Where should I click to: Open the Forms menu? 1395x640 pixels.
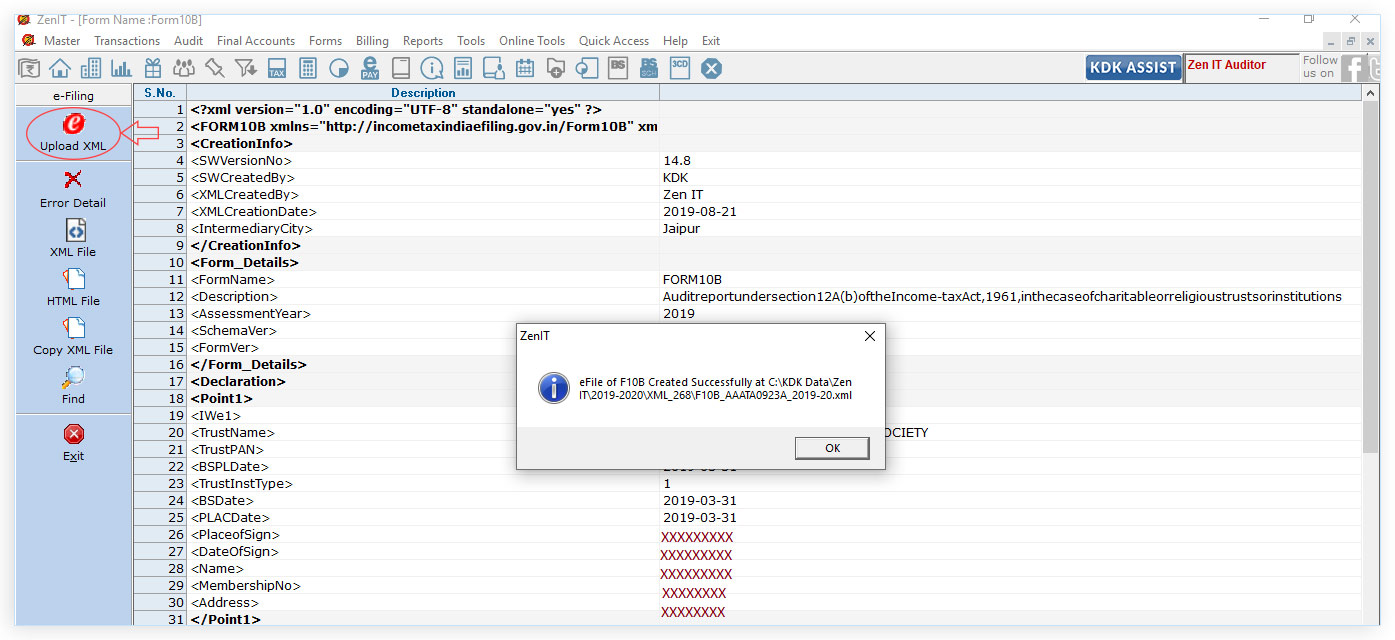[325, 41]
